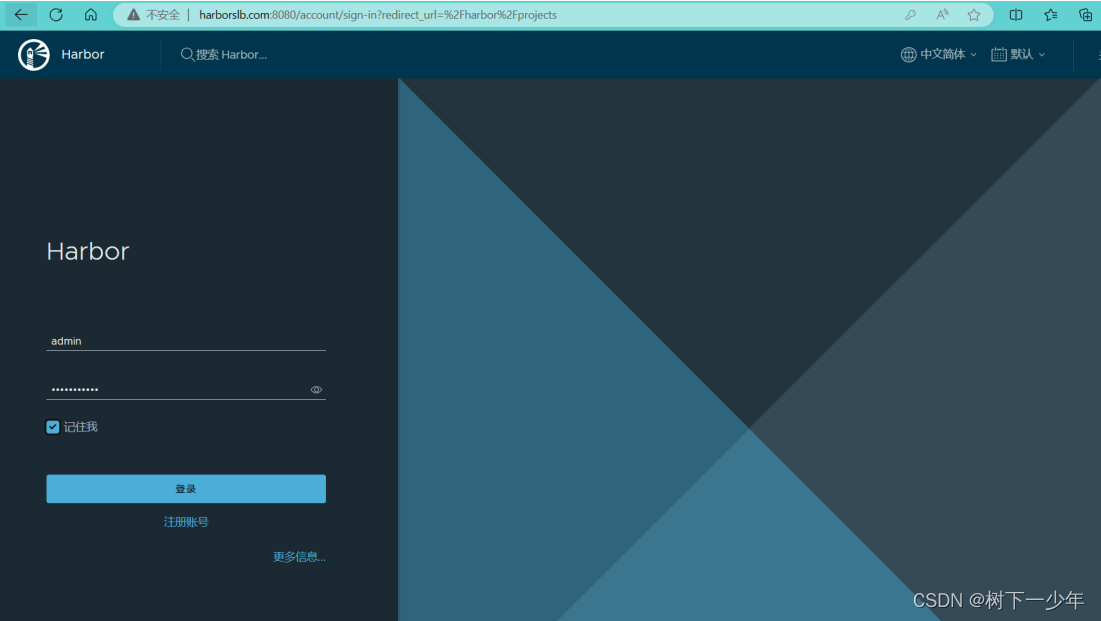Click the 记住我 label text
The width and height of the screenshot is (1101, 621).
click(x=80, y=426)
